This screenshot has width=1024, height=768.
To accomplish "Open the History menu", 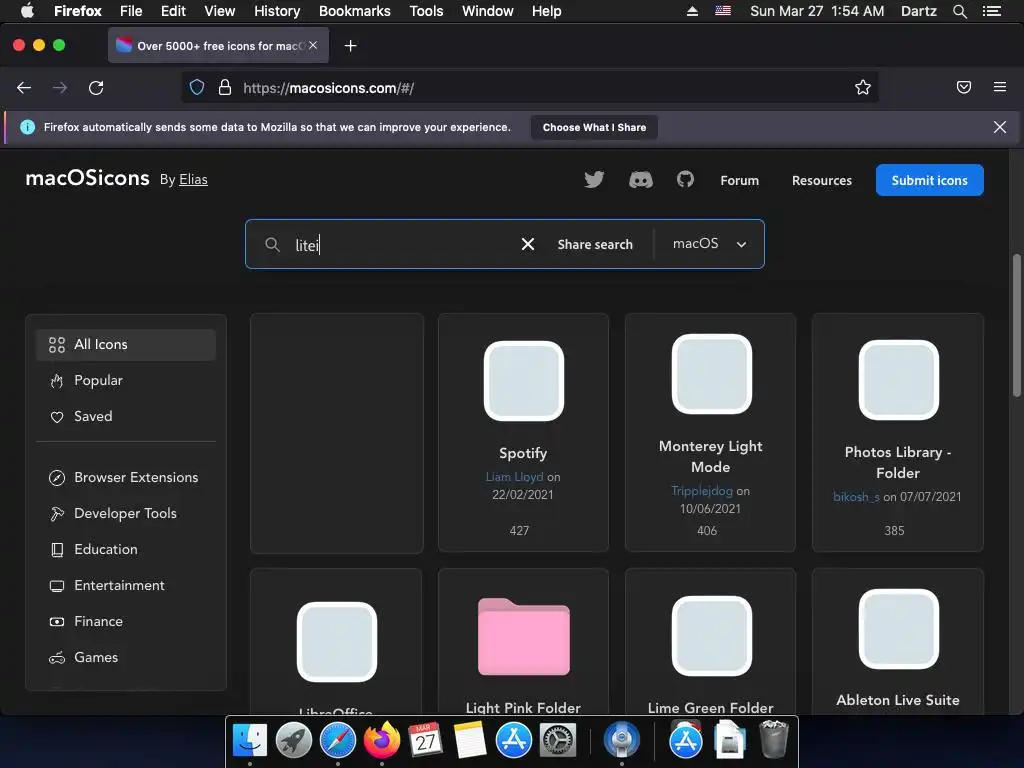I will 277,11.
